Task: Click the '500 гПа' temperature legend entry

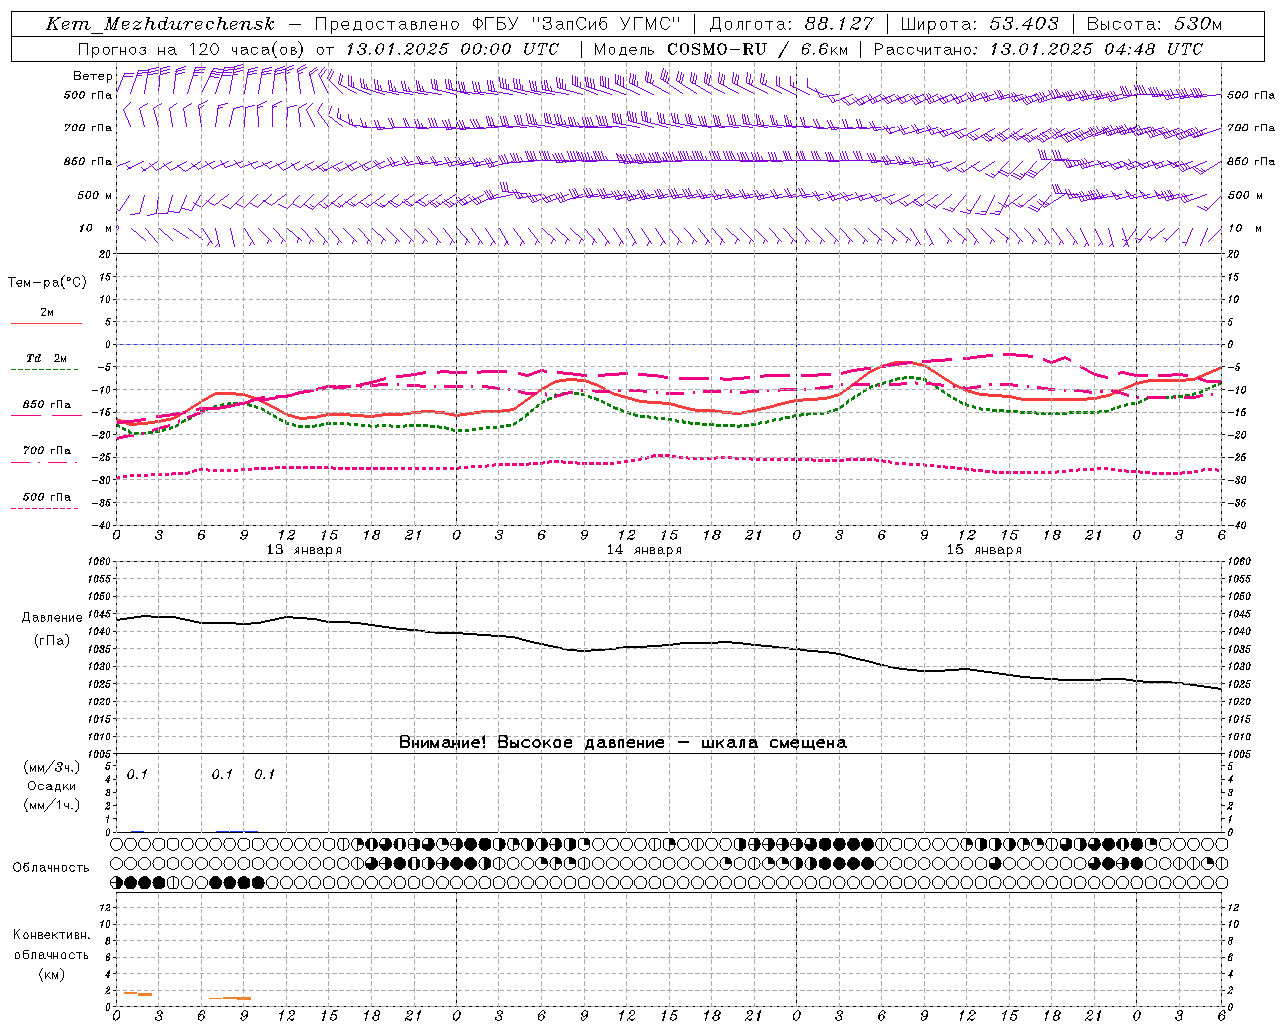Action: [x=47, y=497]
